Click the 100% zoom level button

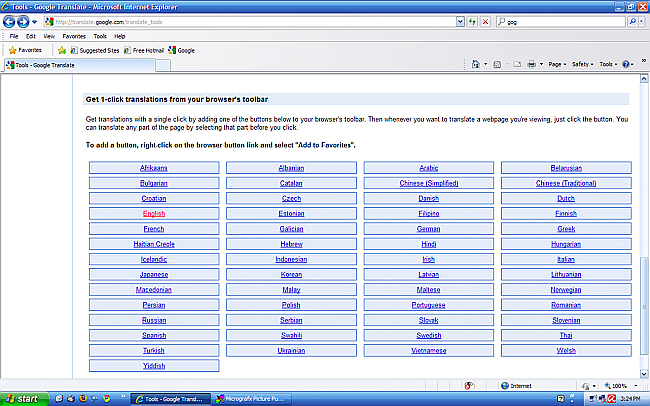[616, 386]
